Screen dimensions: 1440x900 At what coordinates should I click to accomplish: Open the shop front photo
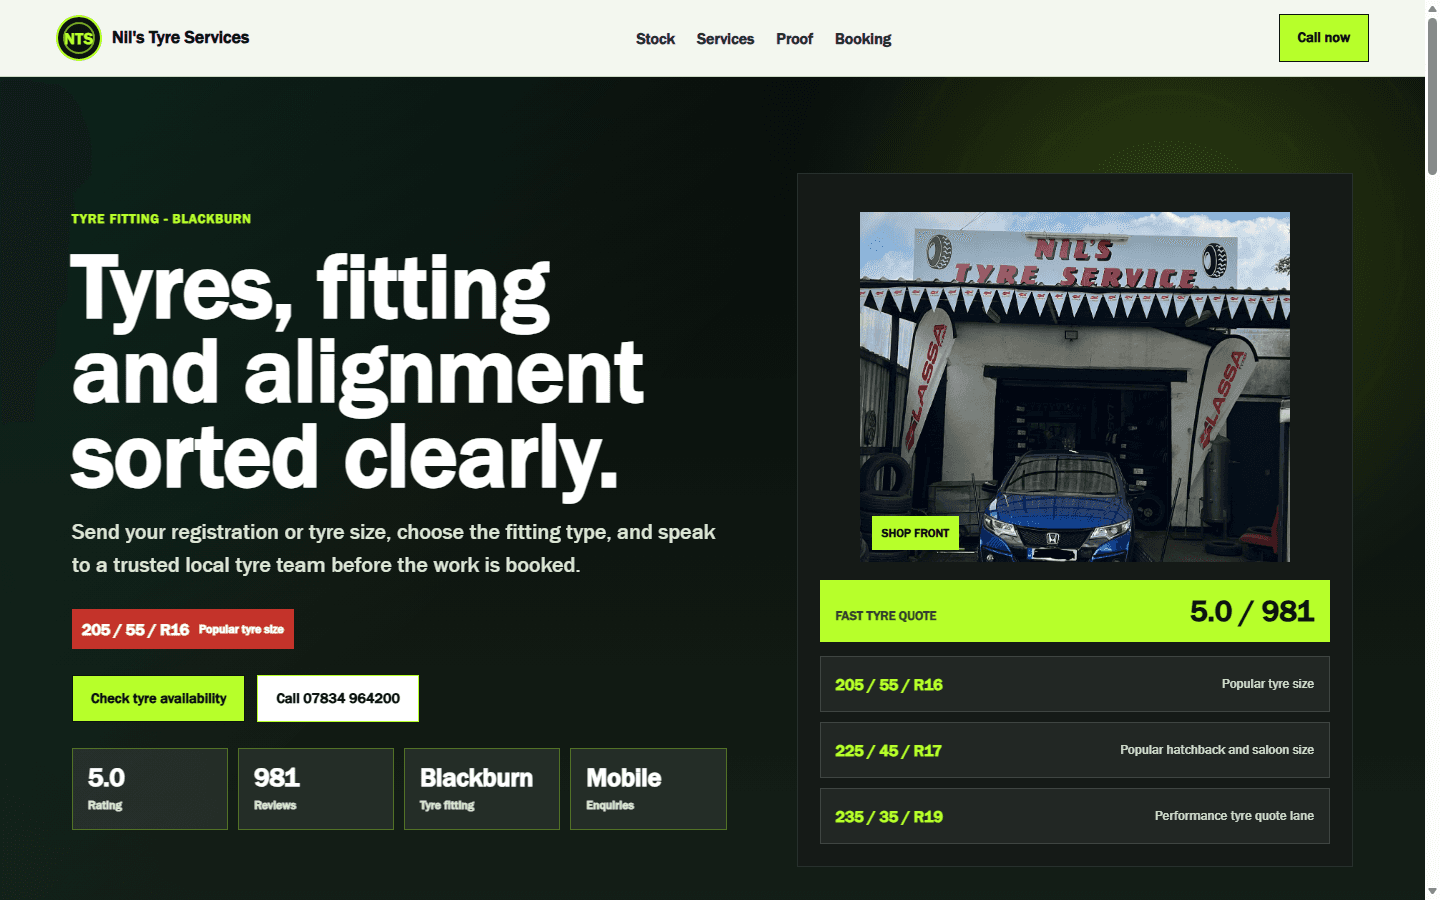(1075, 387)
